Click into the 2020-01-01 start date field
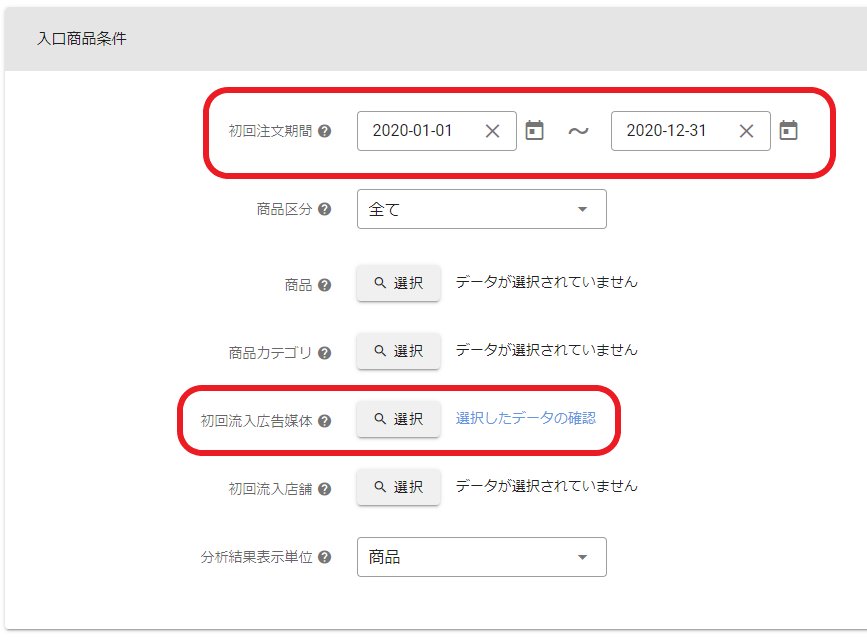 coord(416,131)
